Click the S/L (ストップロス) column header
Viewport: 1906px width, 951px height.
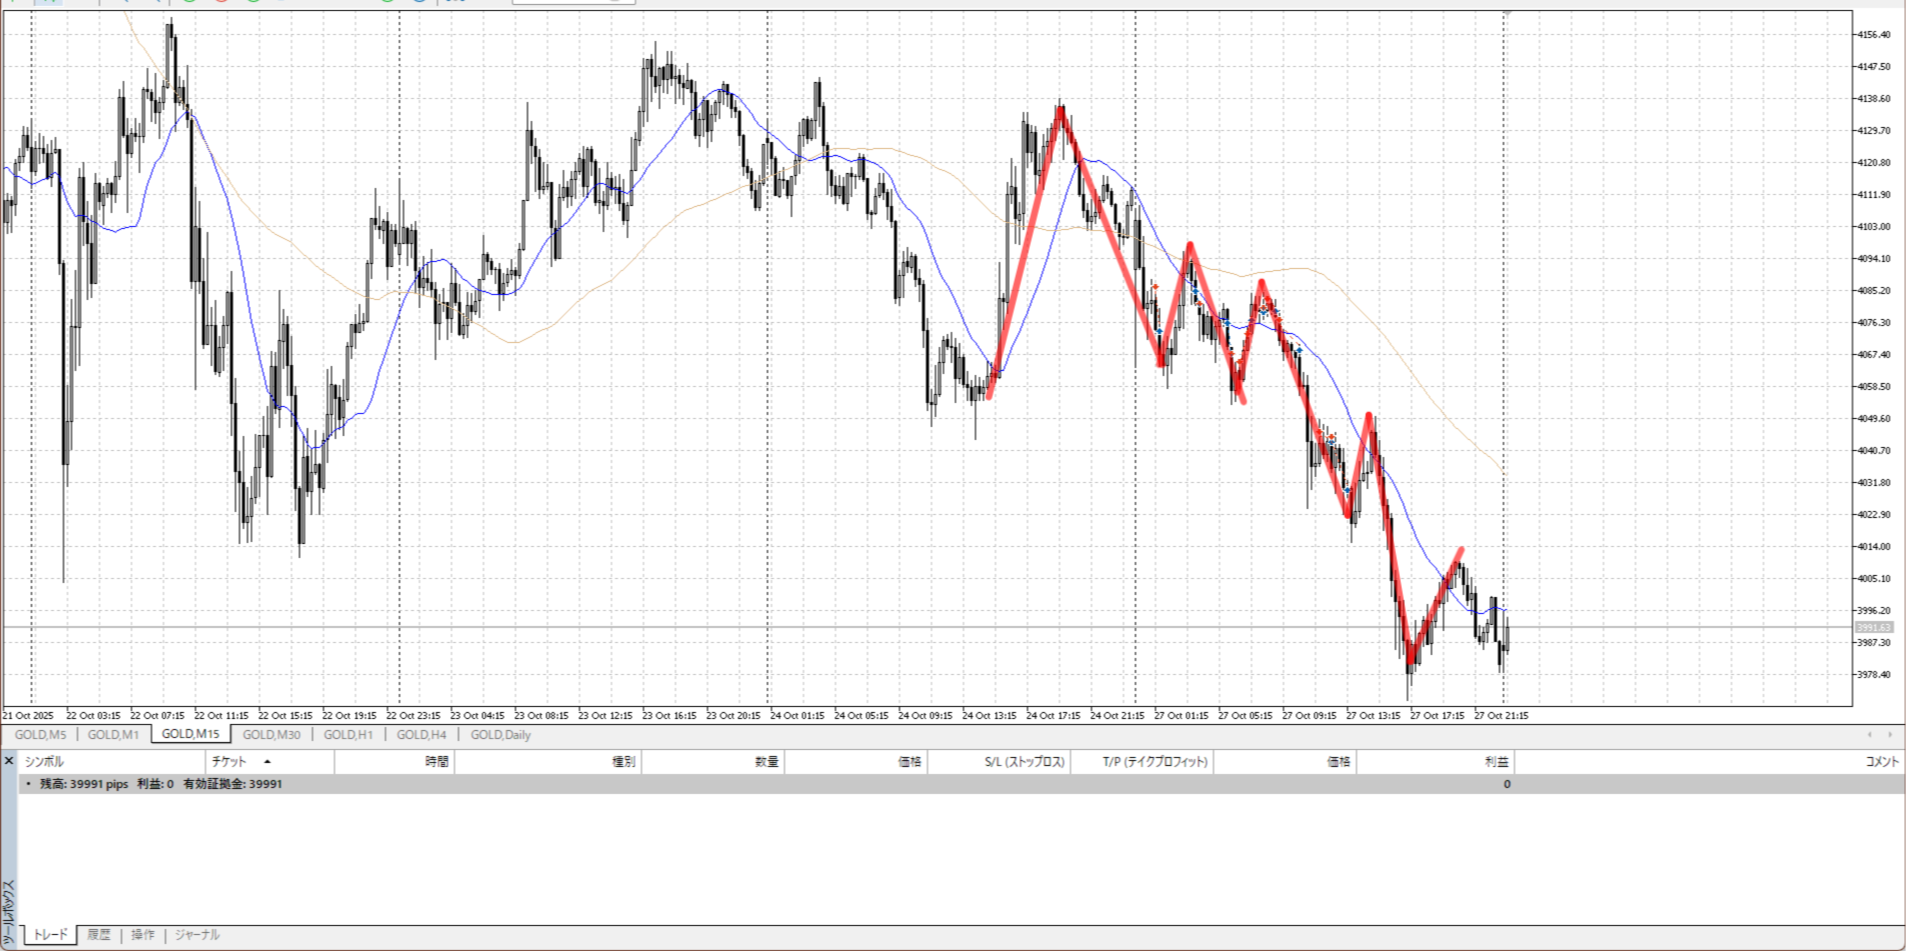pyautogui.click(x=1024, y=762)
